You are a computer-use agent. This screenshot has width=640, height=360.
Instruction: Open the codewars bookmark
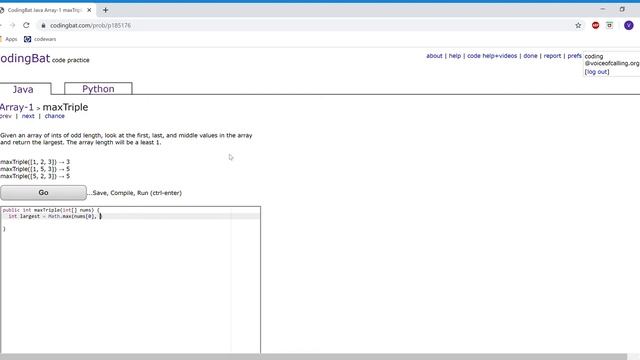coord(40,39)
